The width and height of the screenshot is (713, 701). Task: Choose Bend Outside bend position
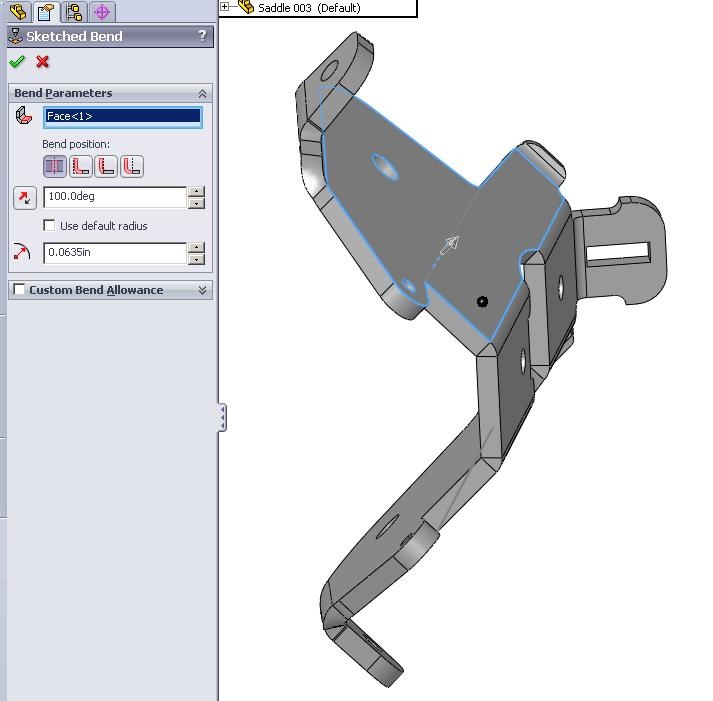132,166
